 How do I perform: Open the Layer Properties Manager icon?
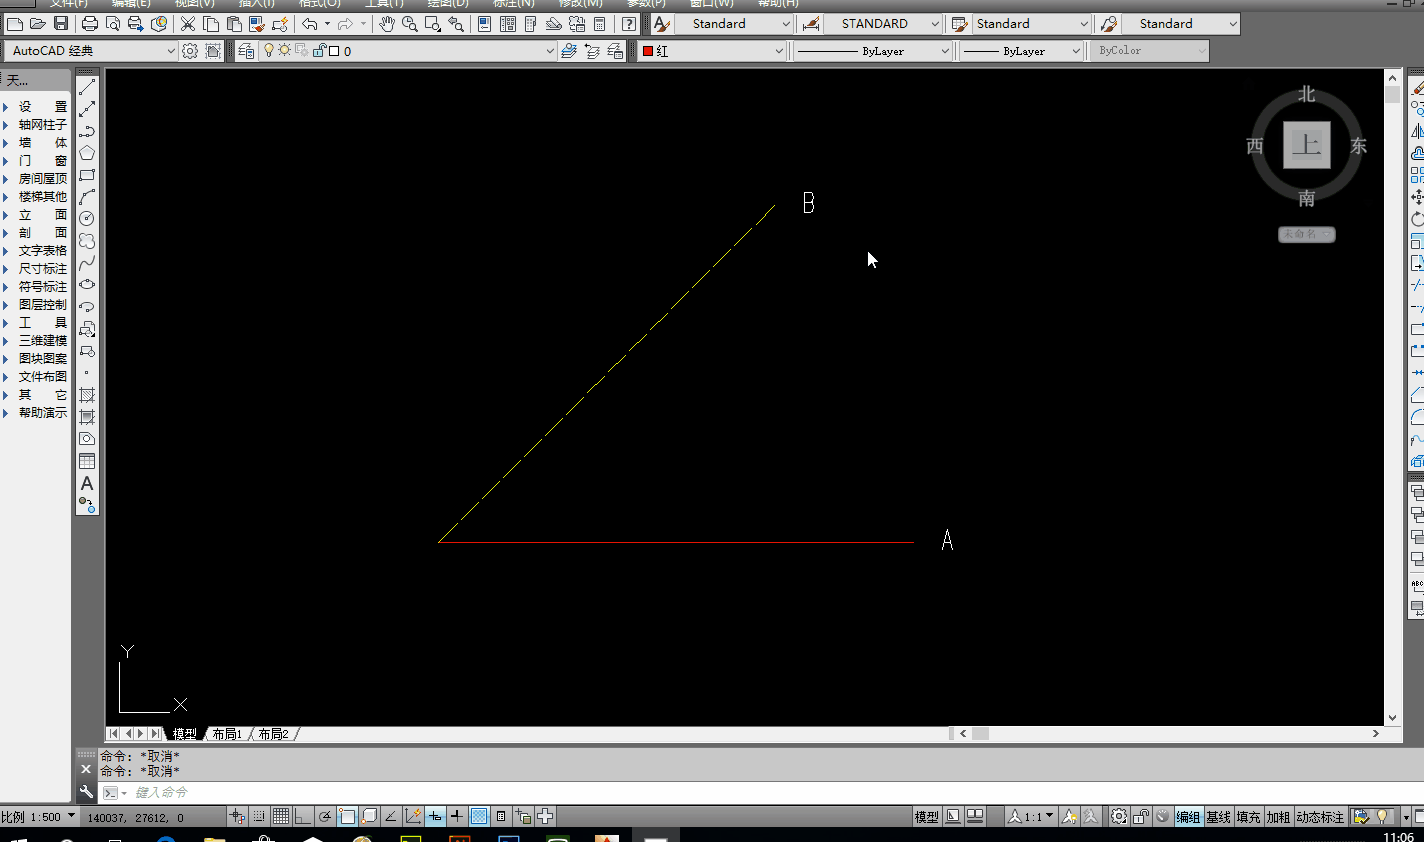tap(246, 50)
